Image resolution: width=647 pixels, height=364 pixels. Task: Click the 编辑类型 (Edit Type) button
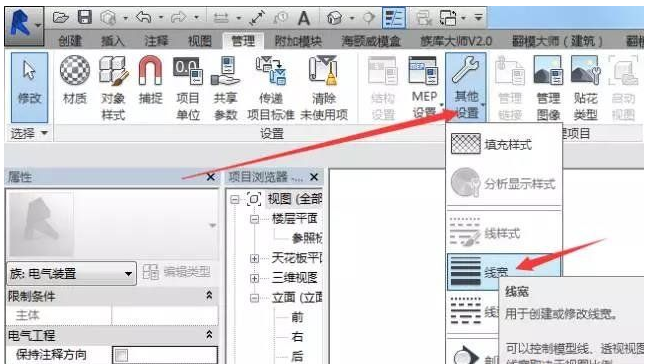coord(176,272)
